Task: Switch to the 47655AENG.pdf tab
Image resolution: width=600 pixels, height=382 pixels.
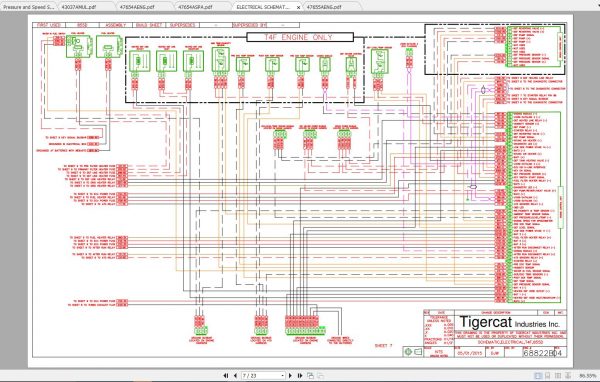Action: pyautogui.click(x=324, y=7)
